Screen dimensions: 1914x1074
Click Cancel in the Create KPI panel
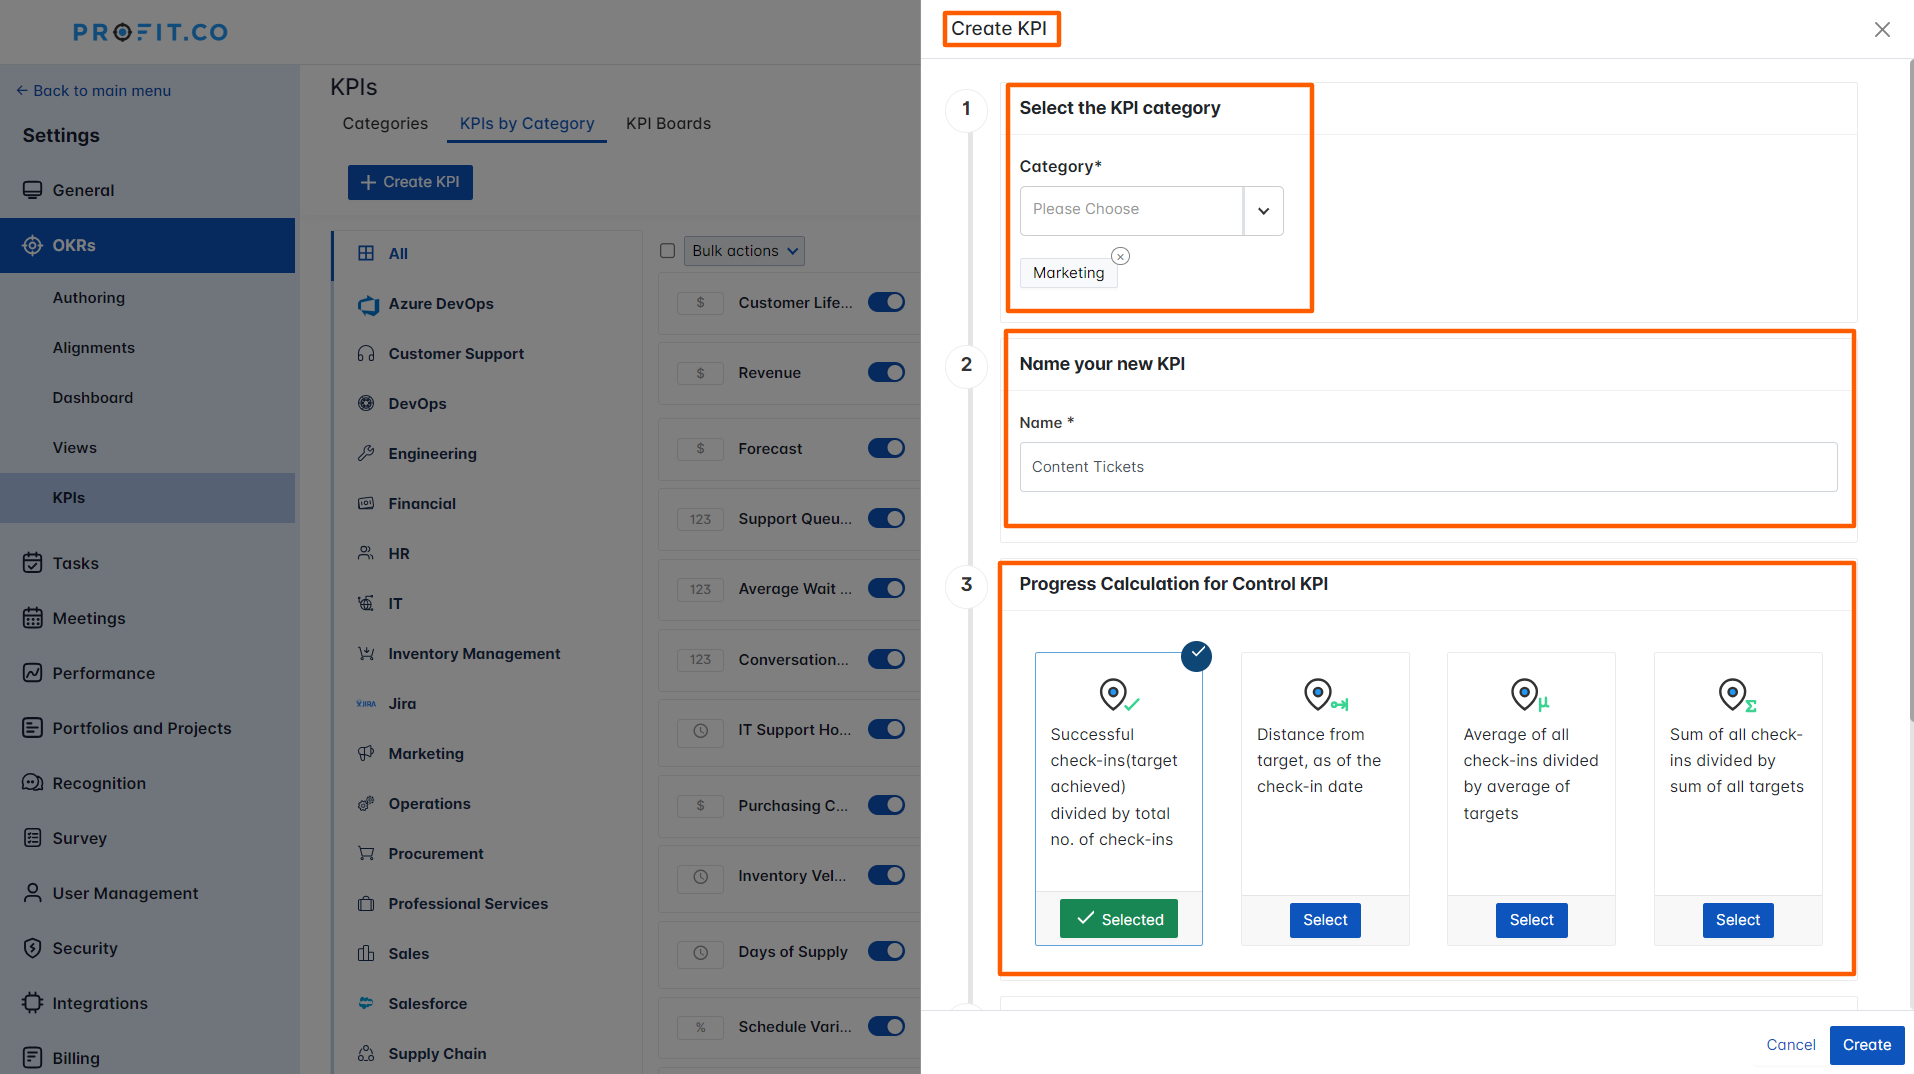(x=1790, y=1044)
